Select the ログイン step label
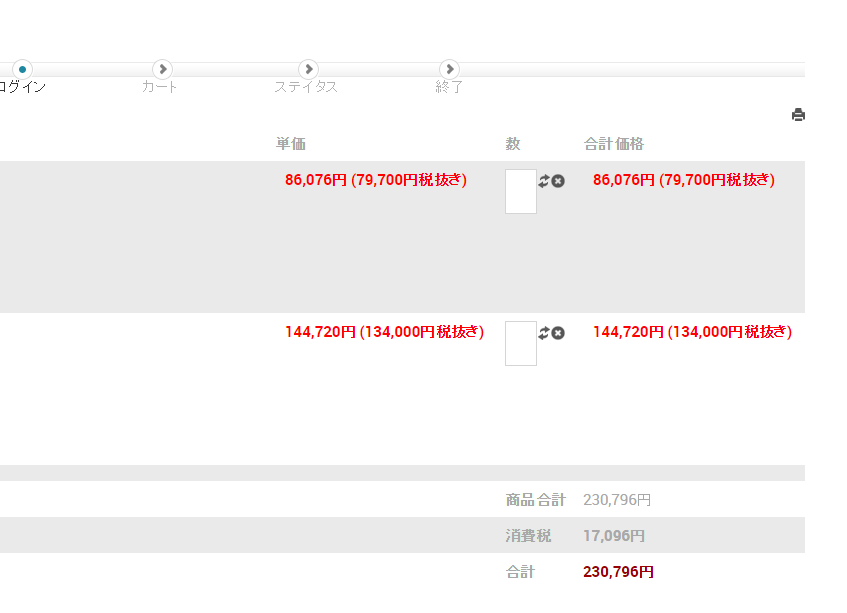Screen dimensions: 847x613 [x=22, y=87]
